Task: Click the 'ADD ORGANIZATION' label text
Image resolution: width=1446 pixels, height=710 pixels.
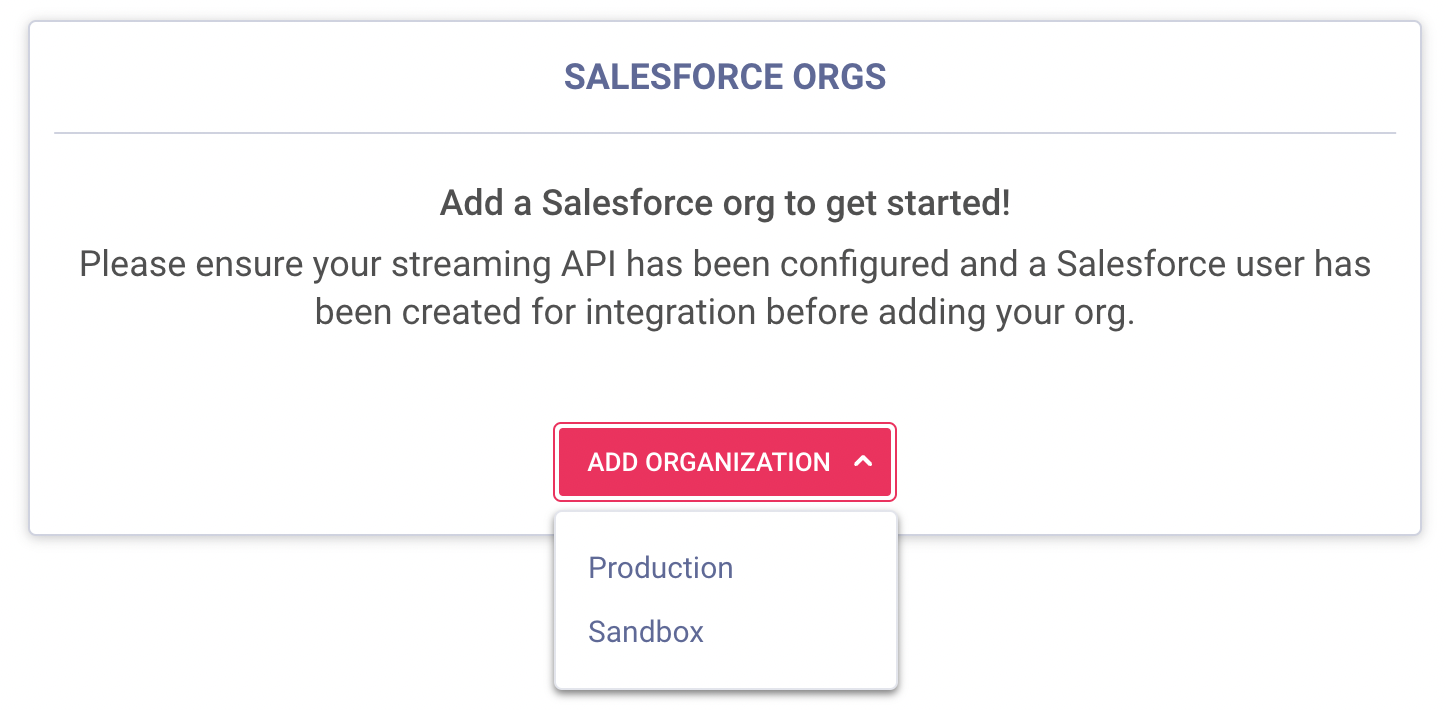Action: [x=708, y=462]
